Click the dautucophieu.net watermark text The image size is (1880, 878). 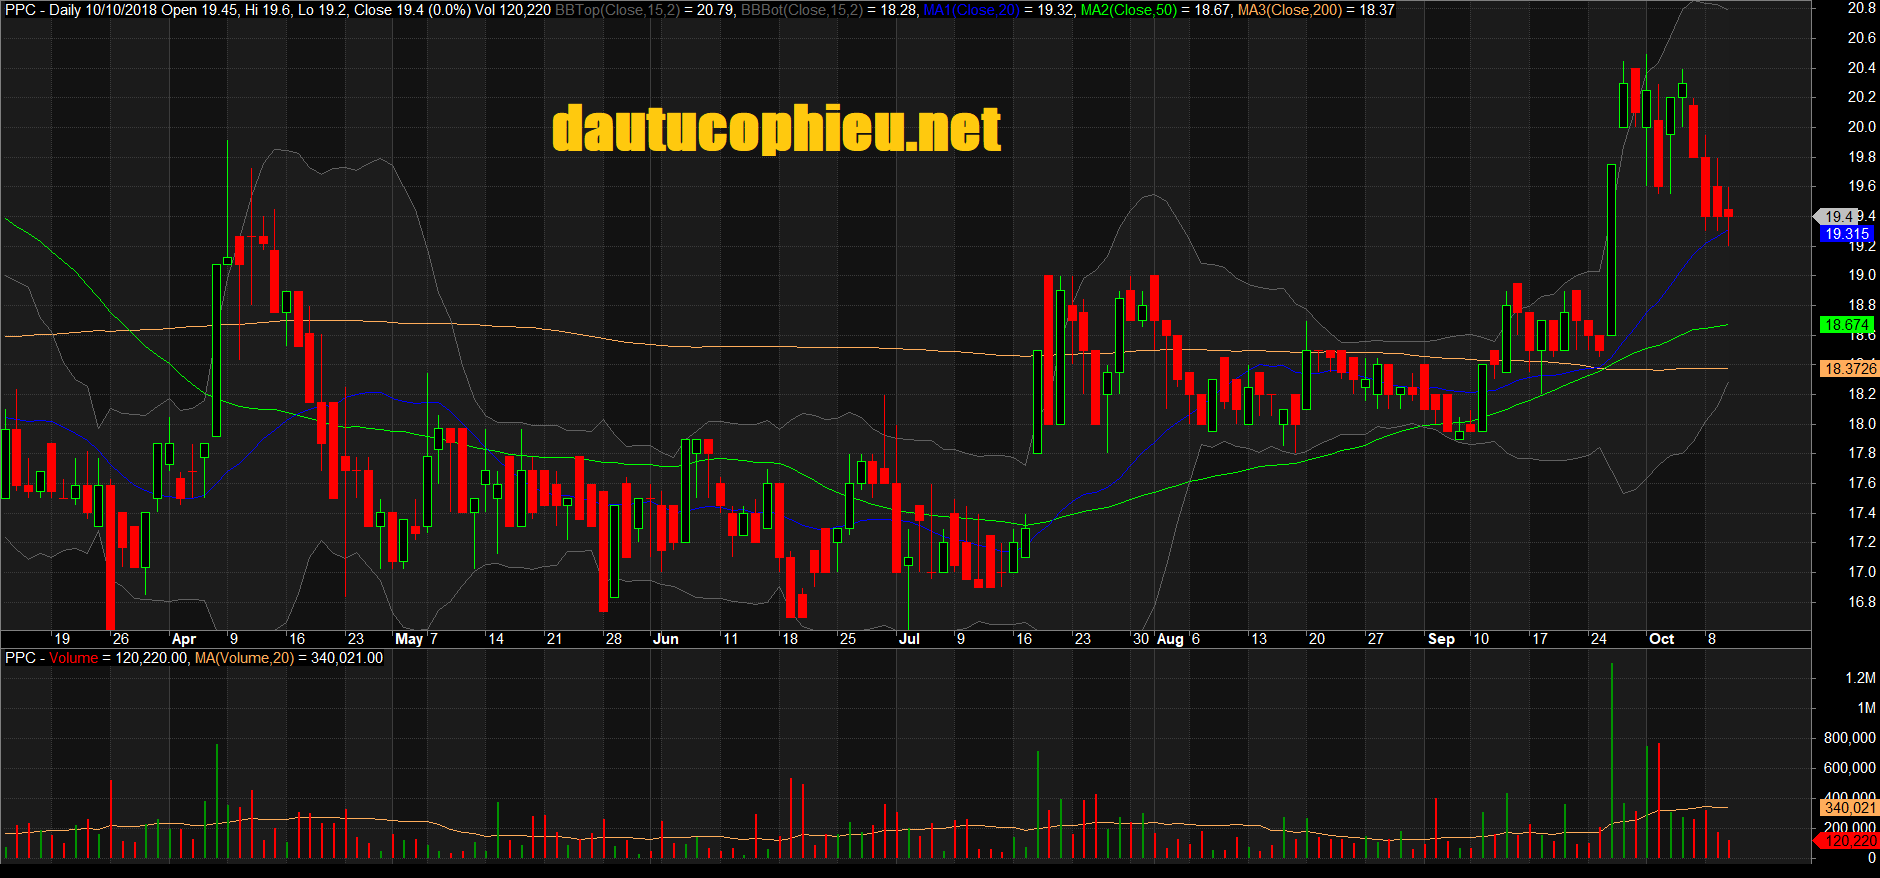(x=776, y=129)
